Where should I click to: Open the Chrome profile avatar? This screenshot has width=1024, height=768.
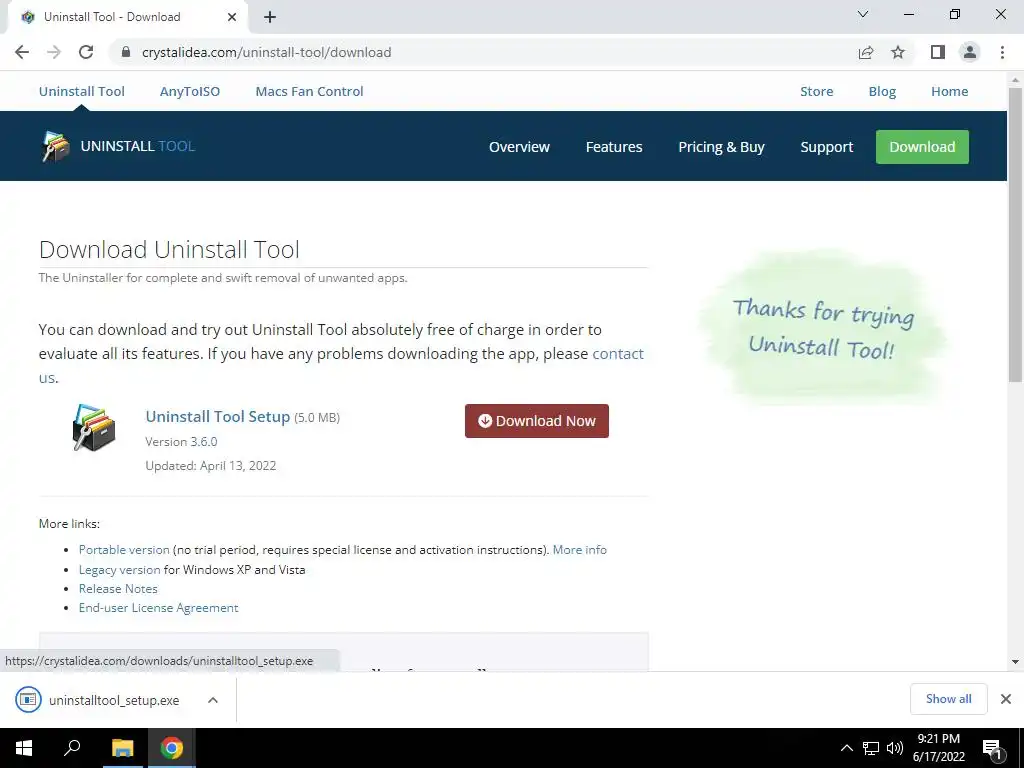click(x=970, y=52)
